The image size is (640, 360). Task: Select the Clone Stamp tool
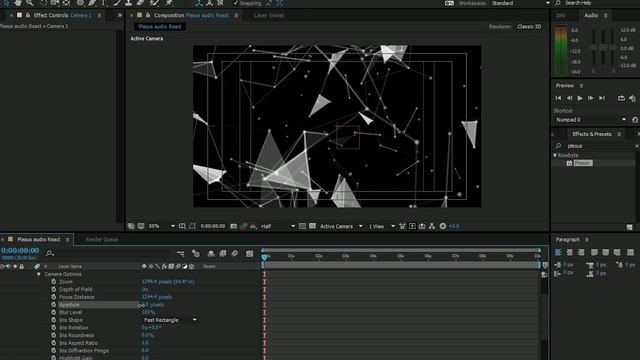pyautogui.click(x=129, y=3)
